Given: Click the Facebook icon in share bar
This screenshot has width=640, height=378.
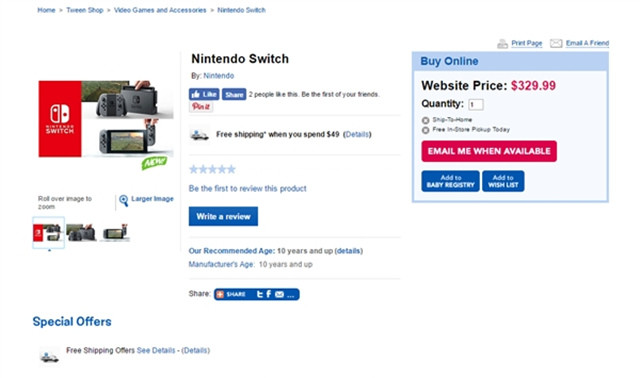Looking at the screenshot, I should (x=269, y=294).
